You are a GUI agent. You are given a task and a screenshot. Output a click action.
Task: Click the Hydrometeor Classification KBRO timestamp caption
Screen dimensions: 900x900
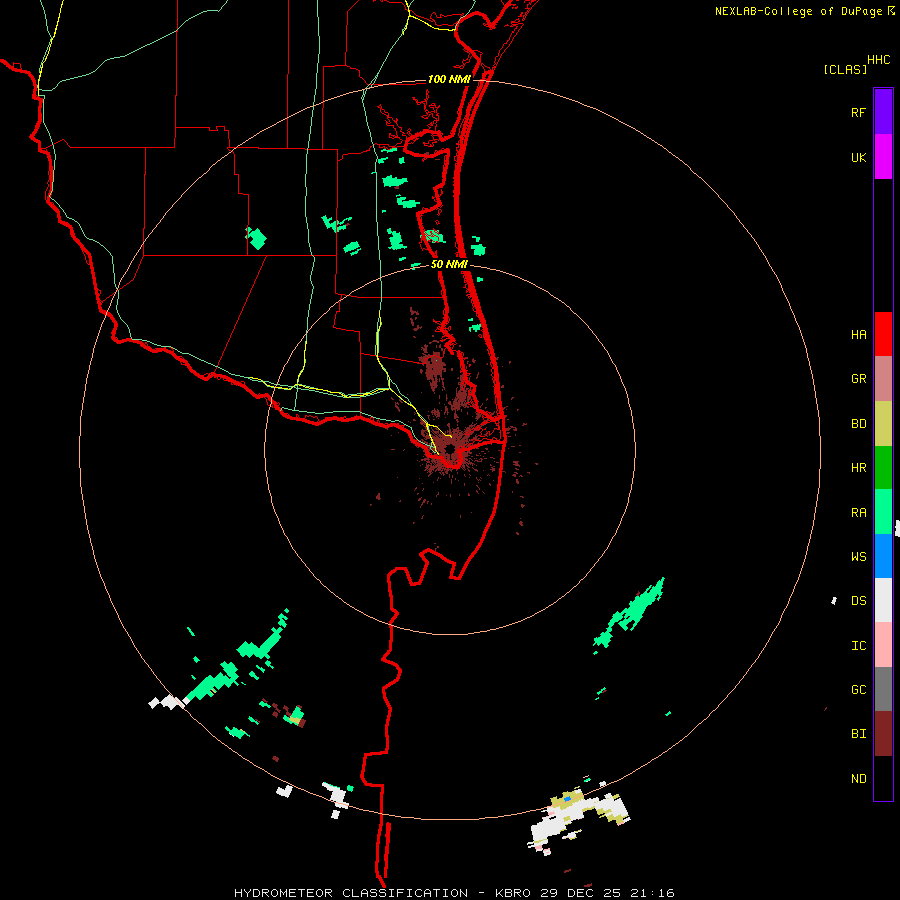click(454, 893)
